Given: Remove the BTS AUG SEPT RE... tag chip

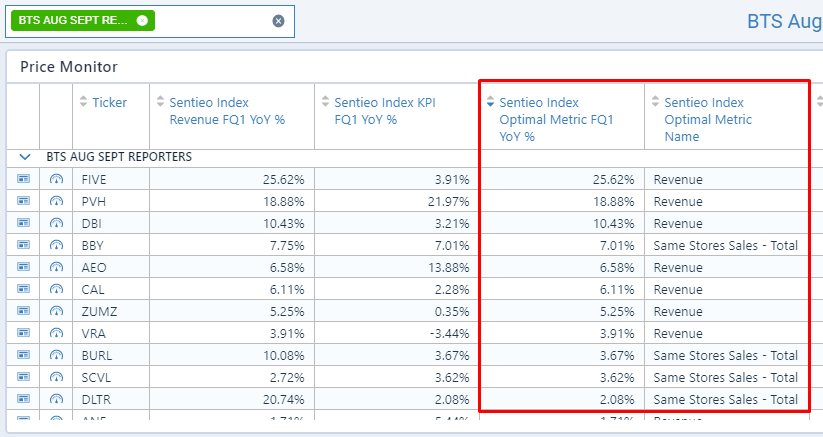Looking at the screenshot, I should pos(142,20).
